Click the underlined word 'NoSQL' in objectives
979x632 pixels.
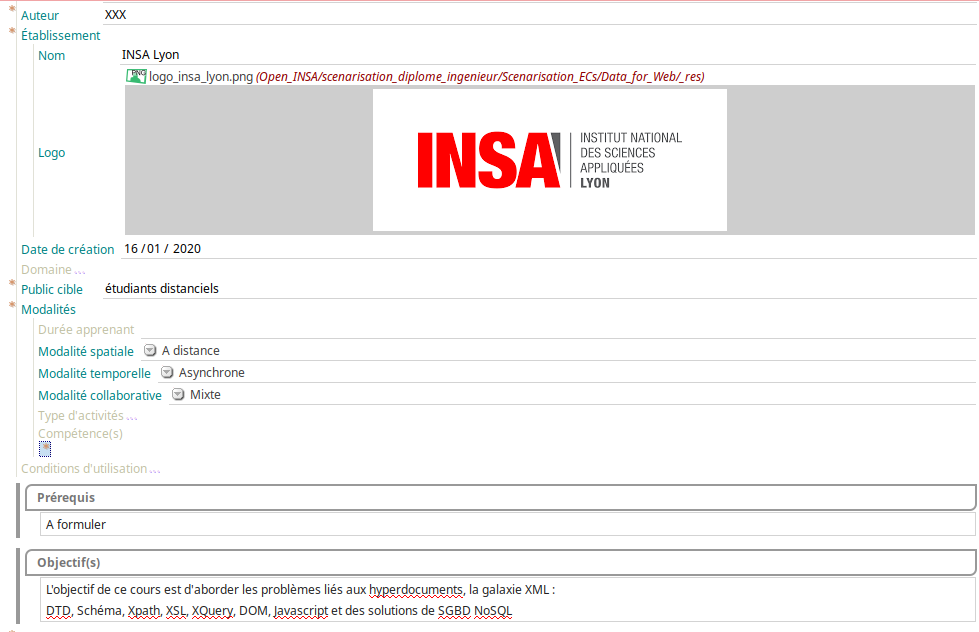point(493,611)
